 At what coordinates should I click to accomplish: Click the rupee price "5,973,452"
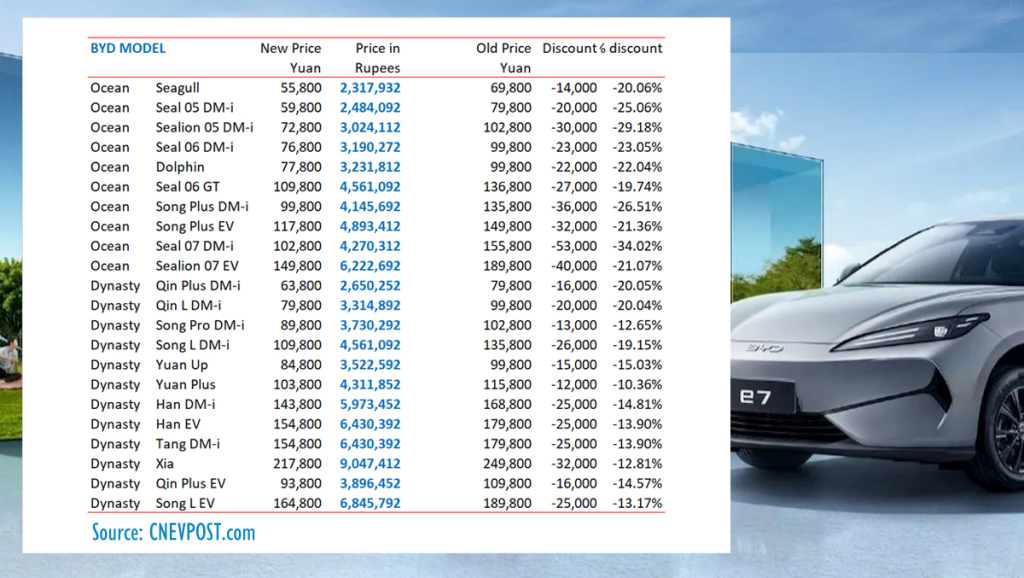[x=370, y=404]
